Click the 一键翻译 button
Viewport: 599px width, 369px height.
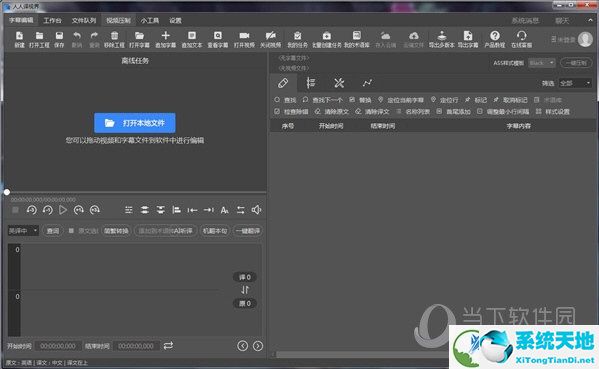(x=248, y=231)
